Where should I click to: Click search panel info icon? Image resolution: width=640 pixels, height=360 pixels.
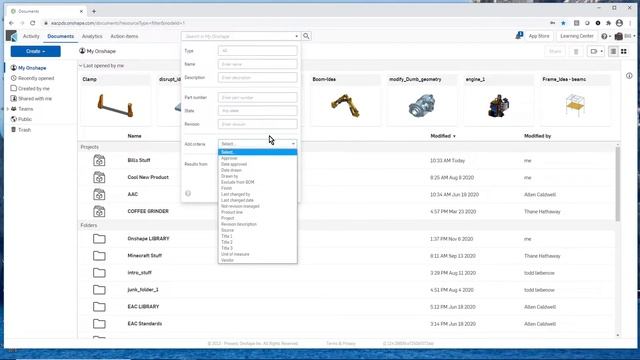(x=188, y=193)
